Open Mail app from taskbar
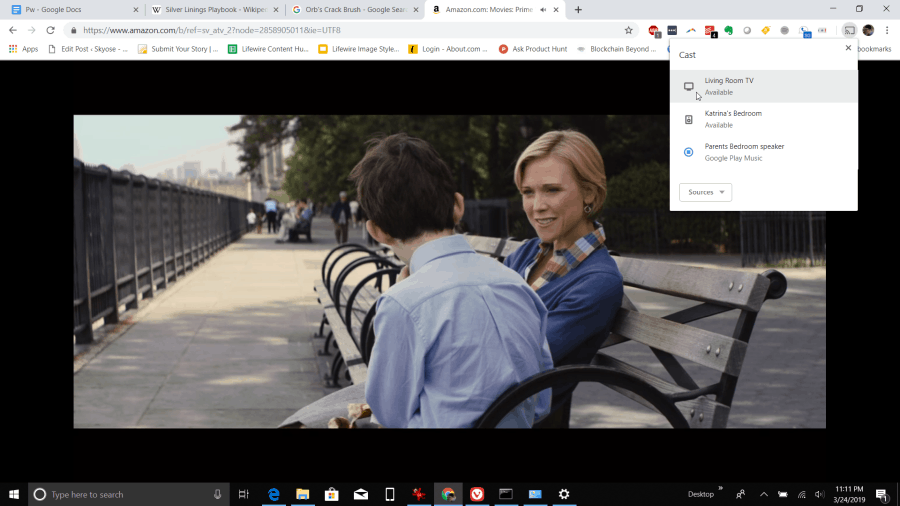 coord(360,494)
